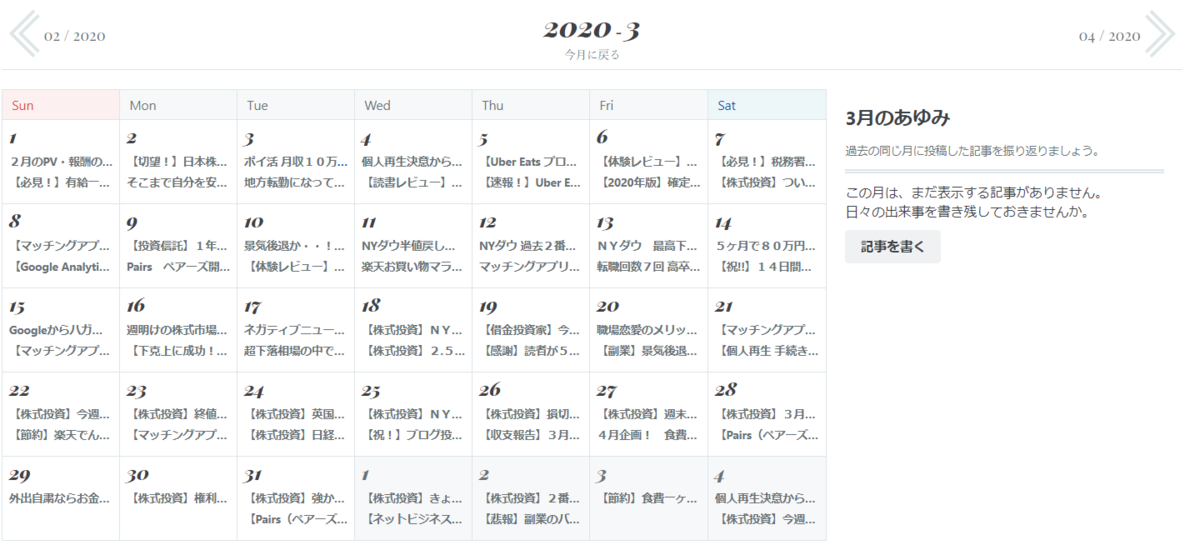Screen dimensions: 1200x545
Task: Click the 今月に戻る link
Action: (x=599, y=55)
